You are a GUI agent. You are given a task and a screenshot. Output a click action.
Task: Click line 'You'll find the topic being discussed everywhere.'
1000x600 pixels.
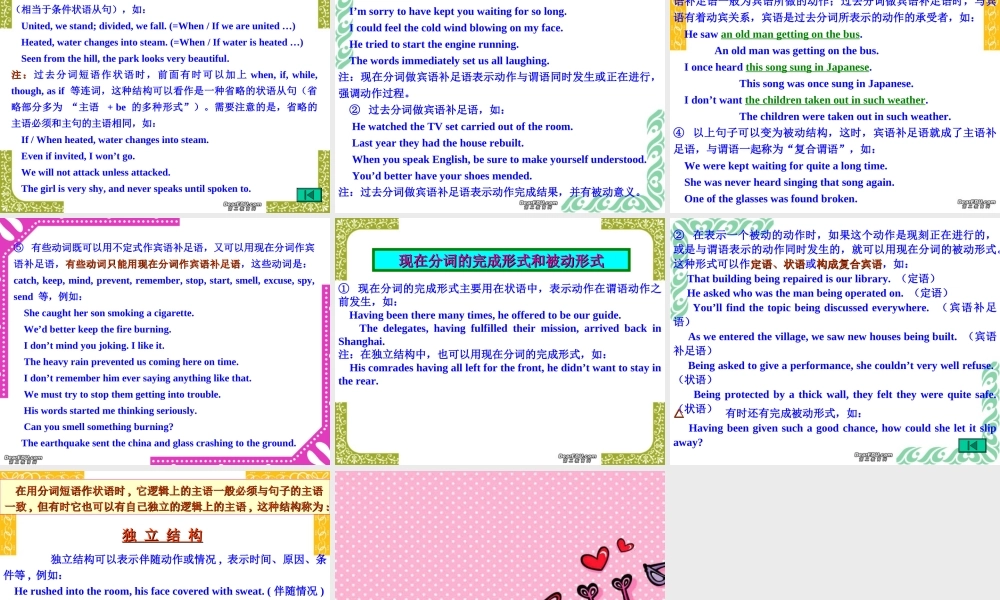pyautogui.click(x=811, y=308)
